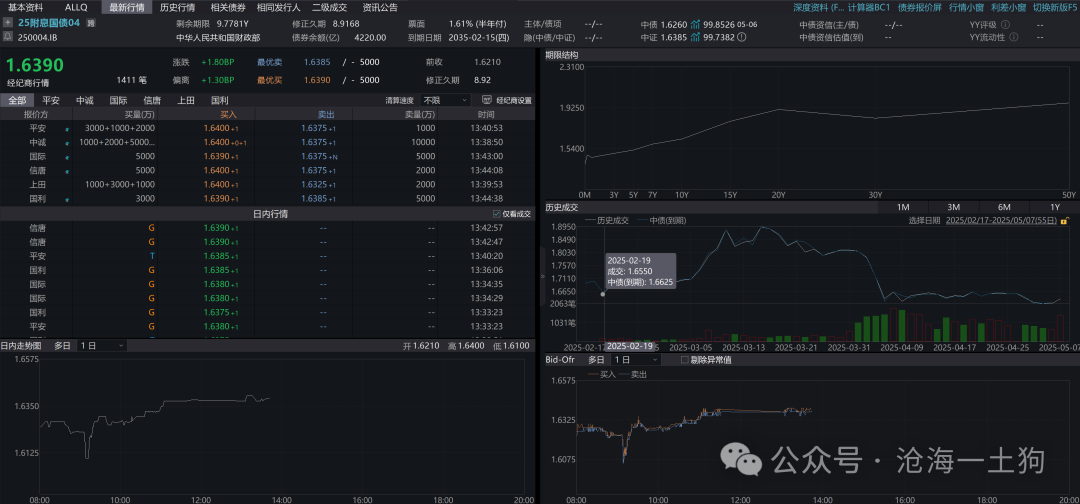Click the info icon beside 99.7382
The image size is (1080, 504).
click(x=743, y=37)
